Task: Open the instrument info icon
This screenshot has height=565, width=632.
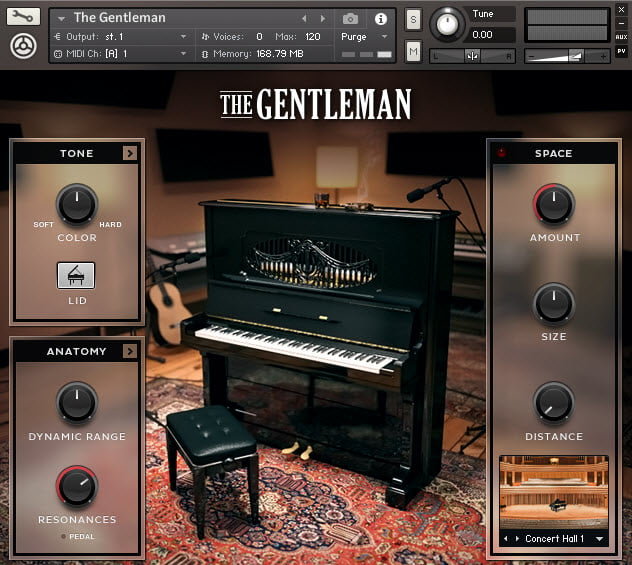Action: point(380,19)
